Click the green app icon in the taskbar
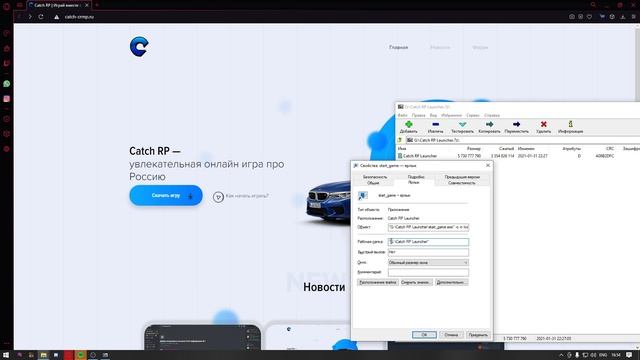This screenshot has height=360, width=640. coord(80,355)
